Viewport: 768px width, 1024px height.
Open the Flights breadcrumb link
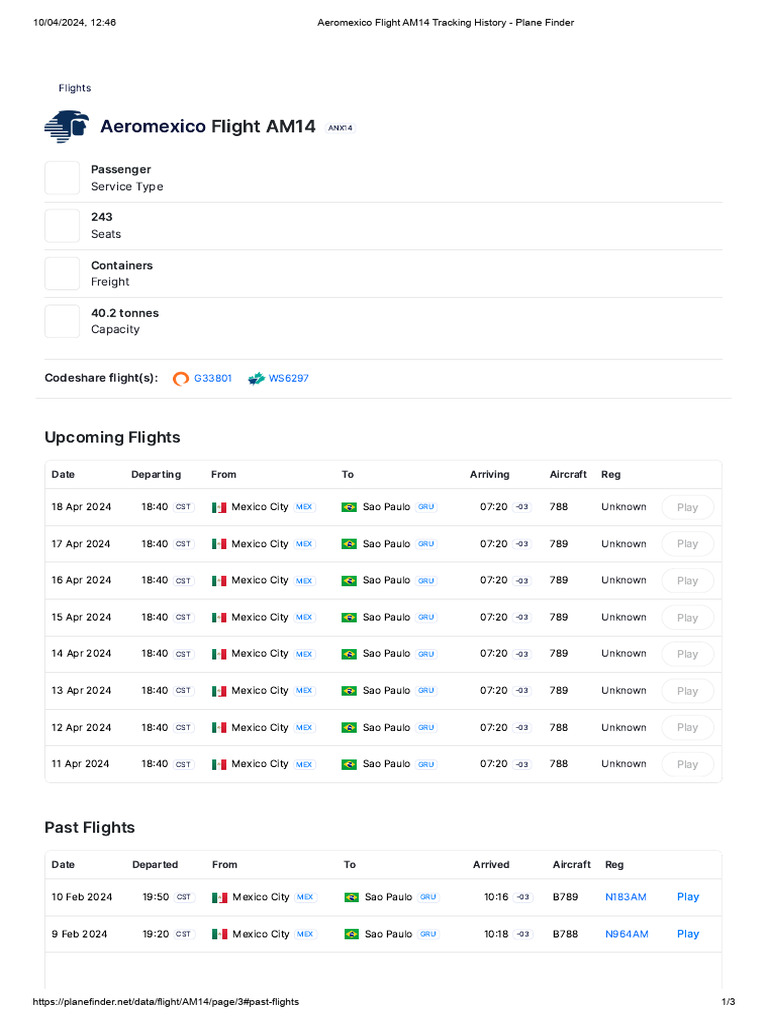pos(74,88)
